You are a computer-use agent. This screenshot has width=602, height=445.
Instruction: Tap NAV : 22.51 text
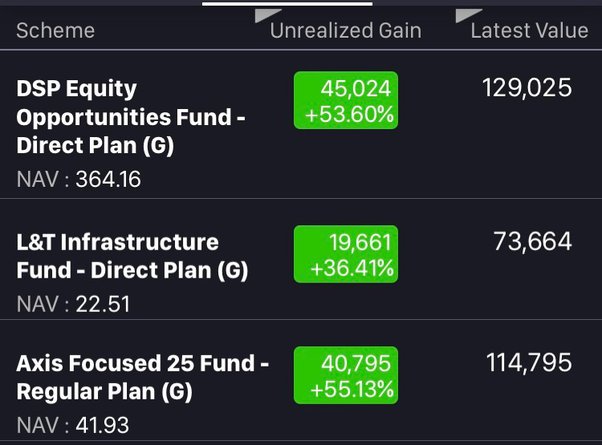pos(73,303)
